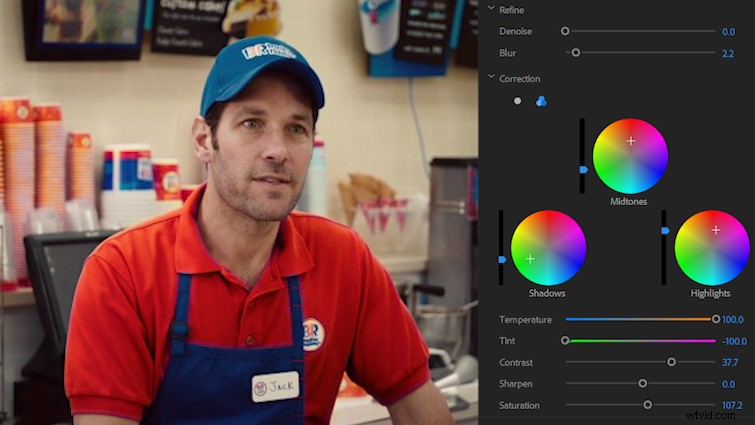Click the Saturation slider handle

click(x=648, y=405)
